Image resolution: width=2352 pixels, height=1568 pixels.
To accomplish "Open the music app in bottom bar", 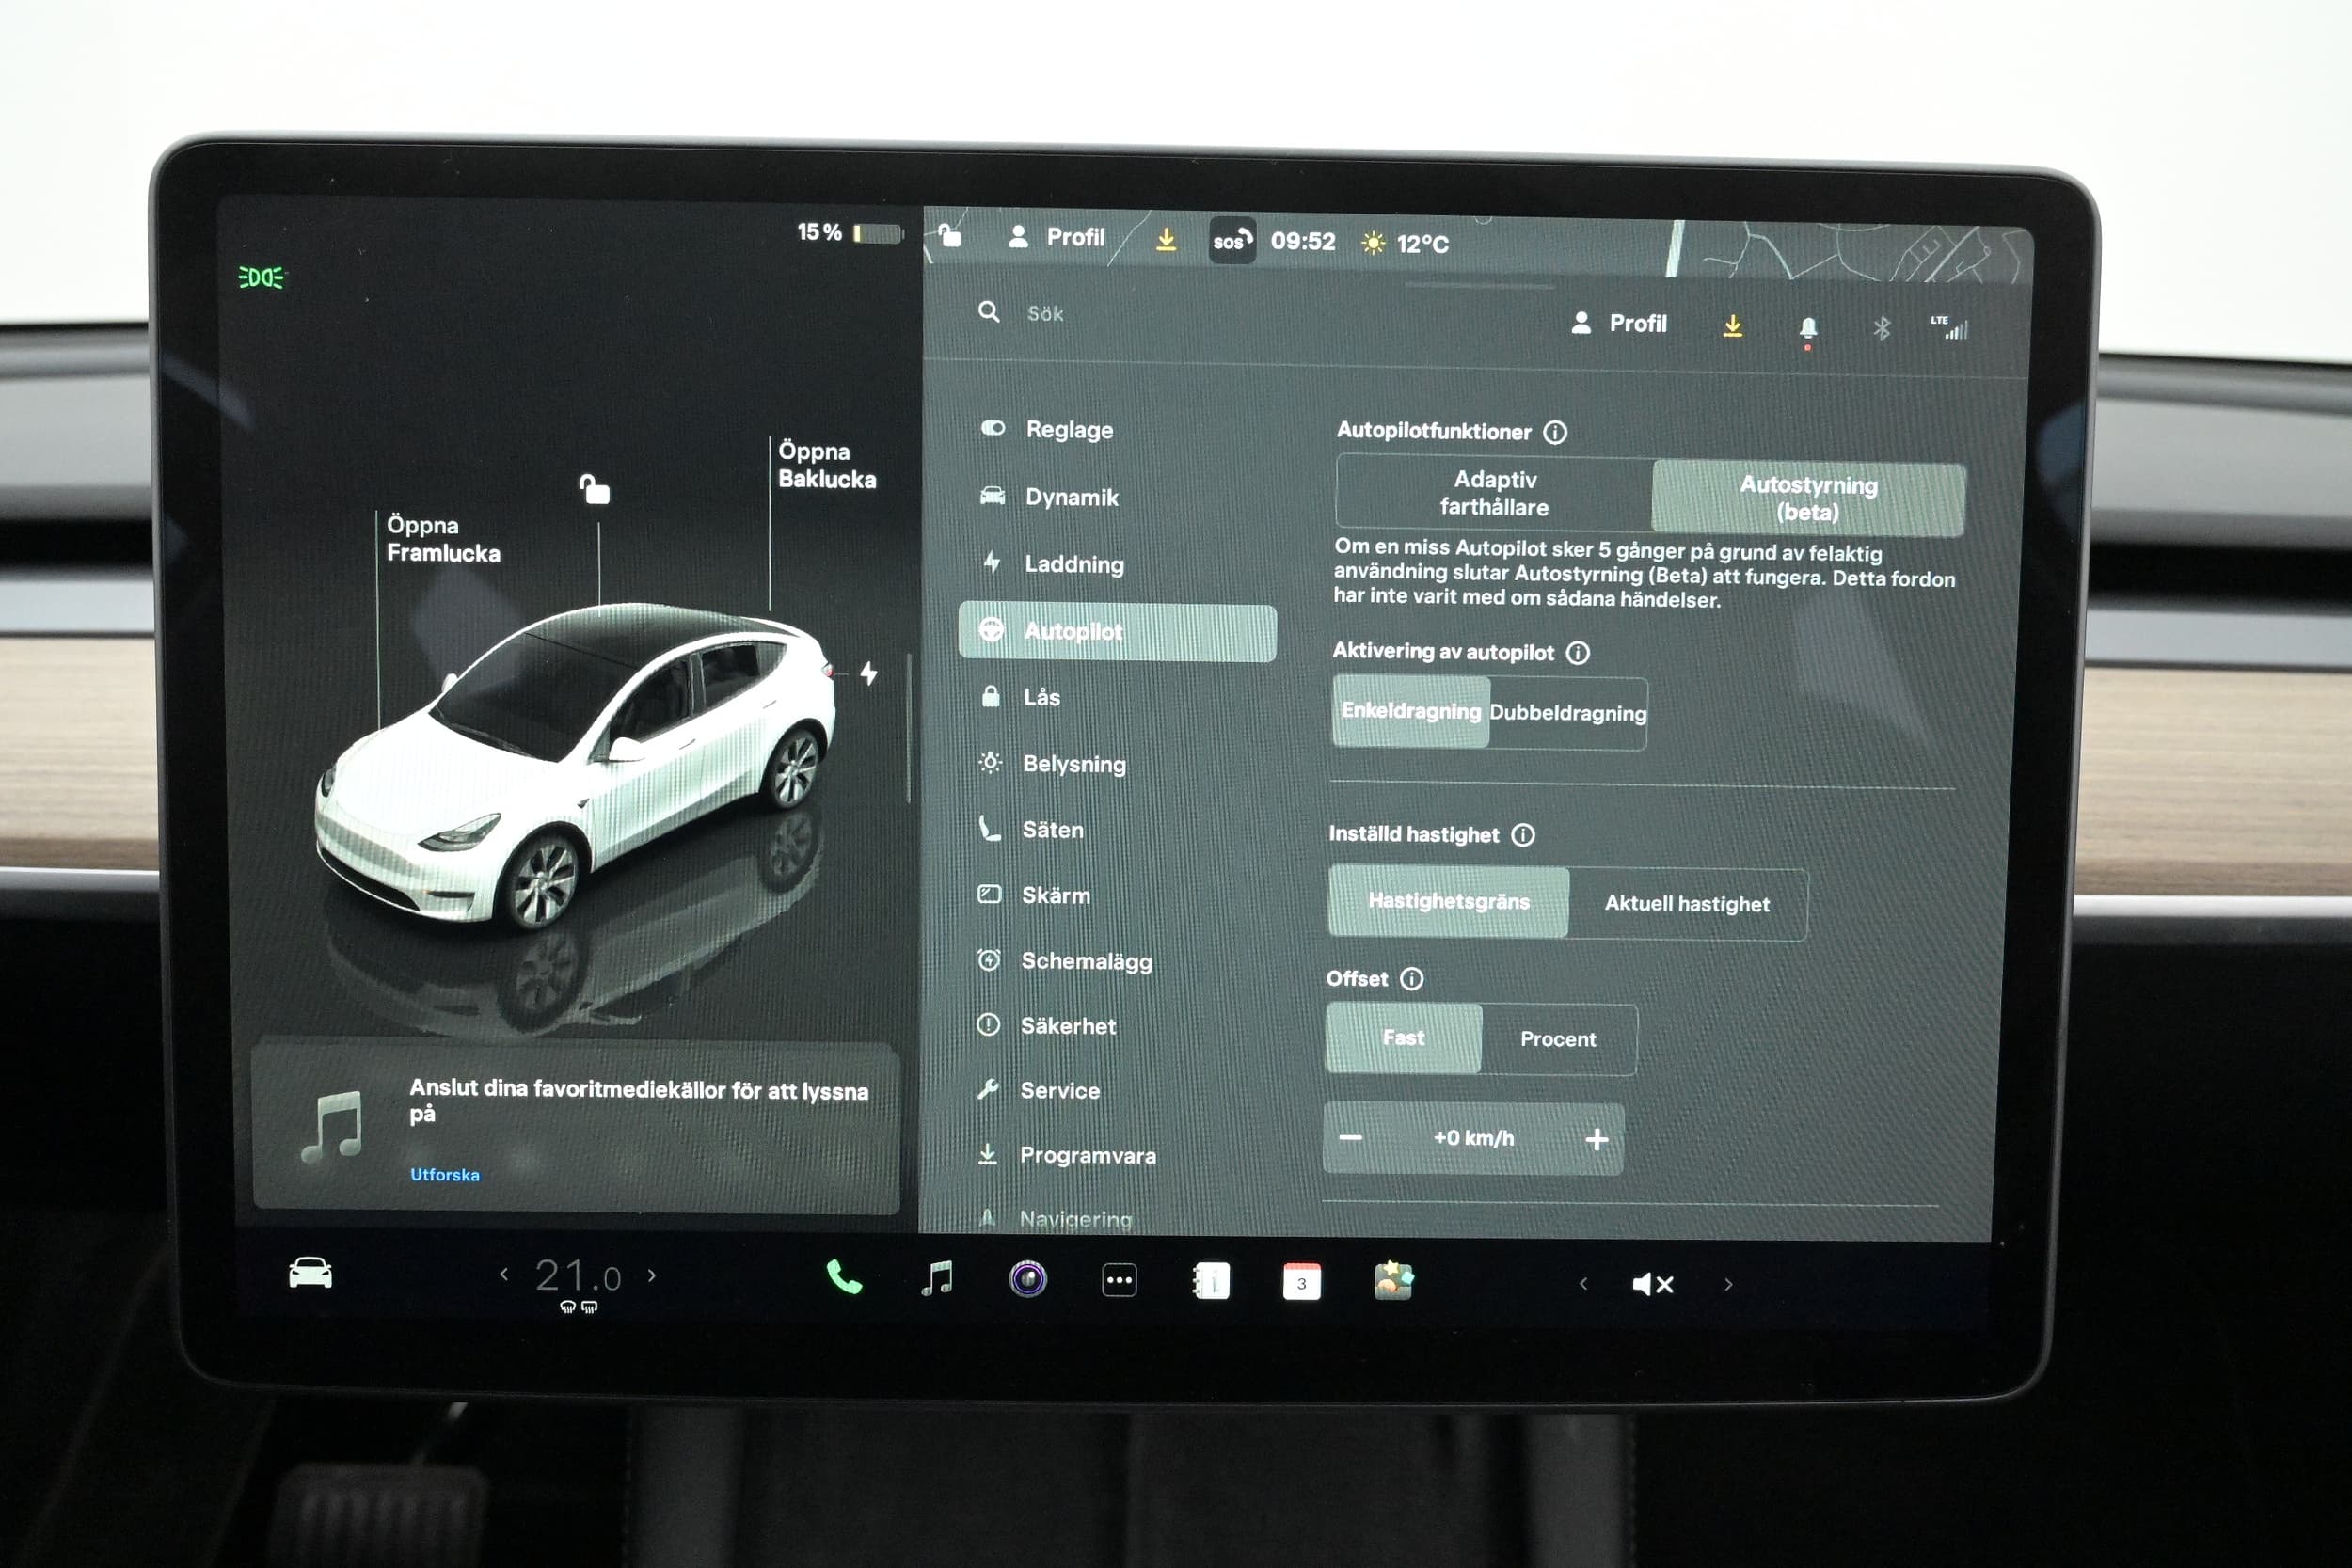I will point(936,1278).
